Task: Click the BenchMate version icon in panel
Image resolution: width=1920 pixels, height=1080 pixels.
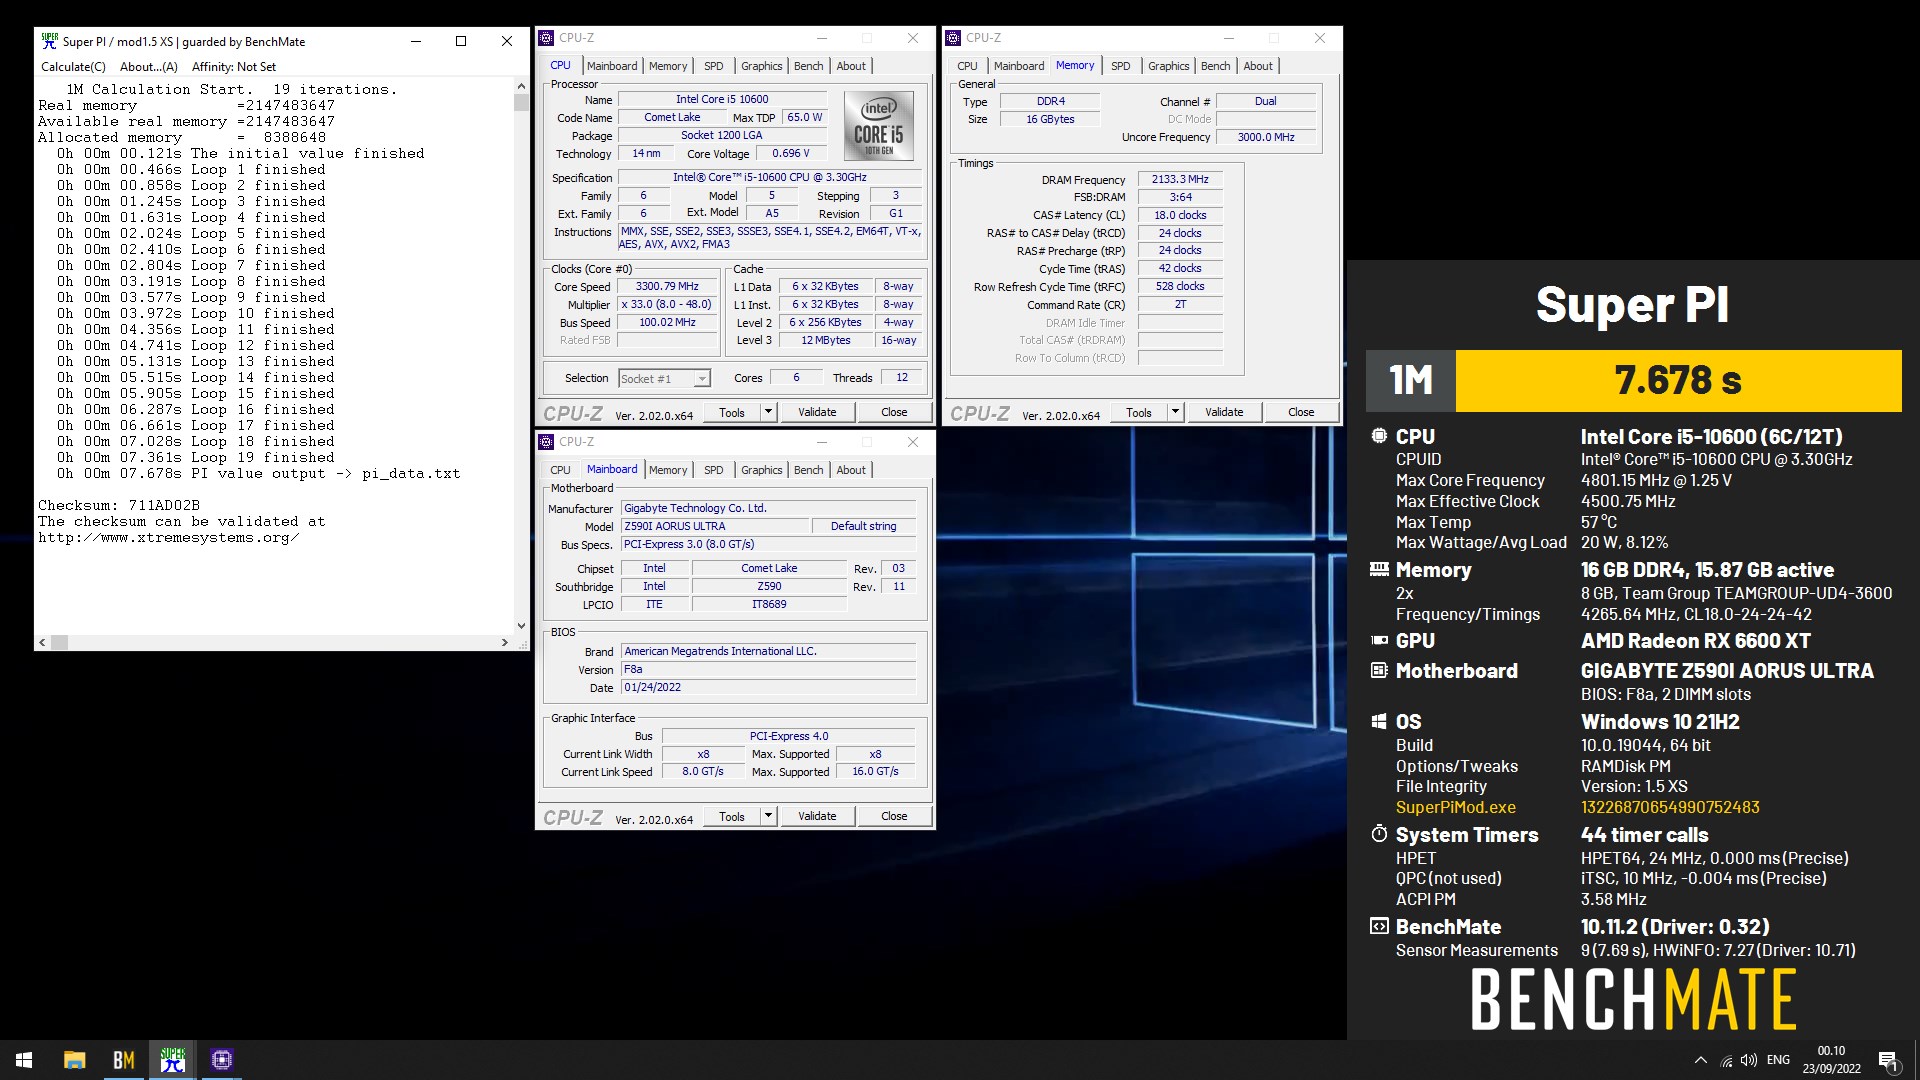Action: click(1379, 926)
